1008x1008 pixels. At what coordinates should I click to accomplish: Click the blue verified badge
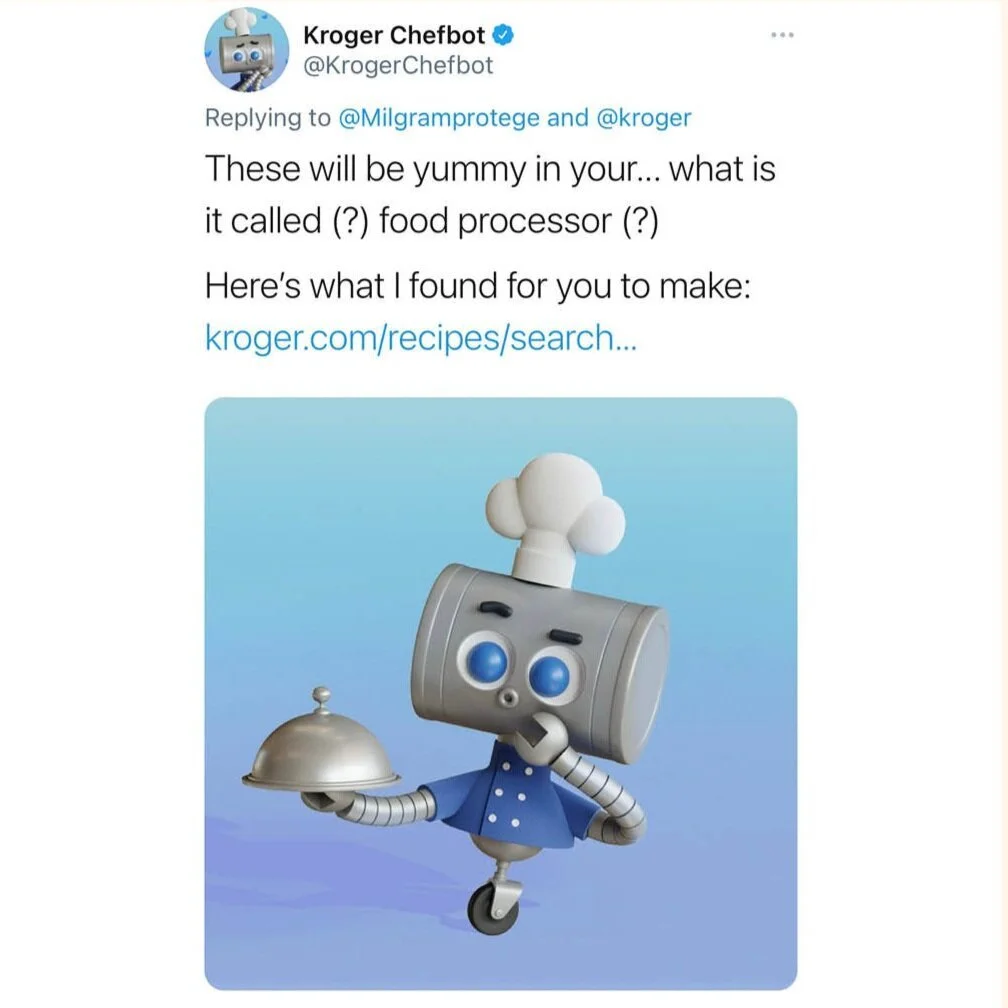point(503,36)
